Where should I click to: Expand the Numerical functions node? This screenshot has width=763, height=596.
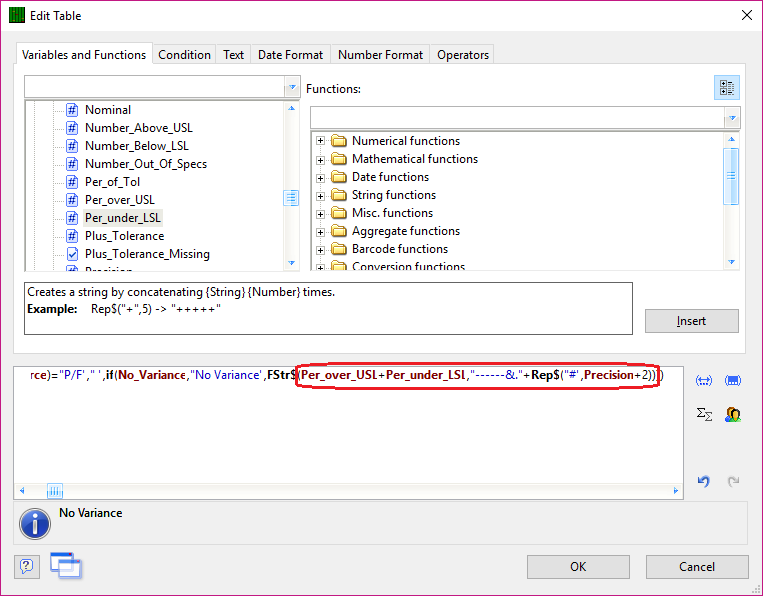click(320, 141)
